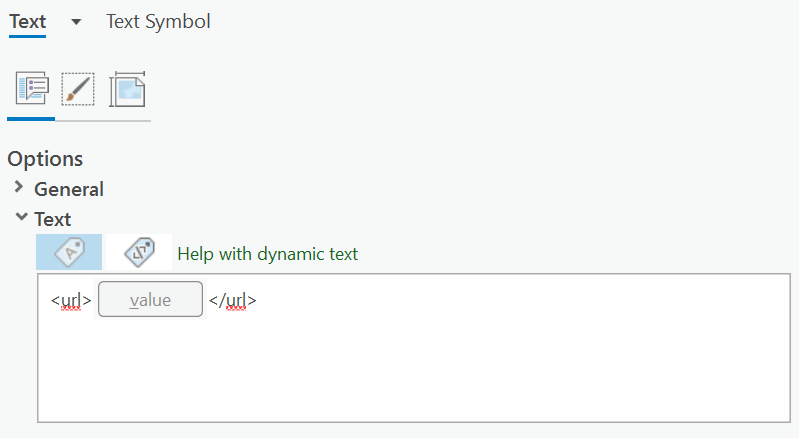Open the dropdown arrow beside Text
The height and width of the screenshot is (438, 799).
tap(76, 22)
